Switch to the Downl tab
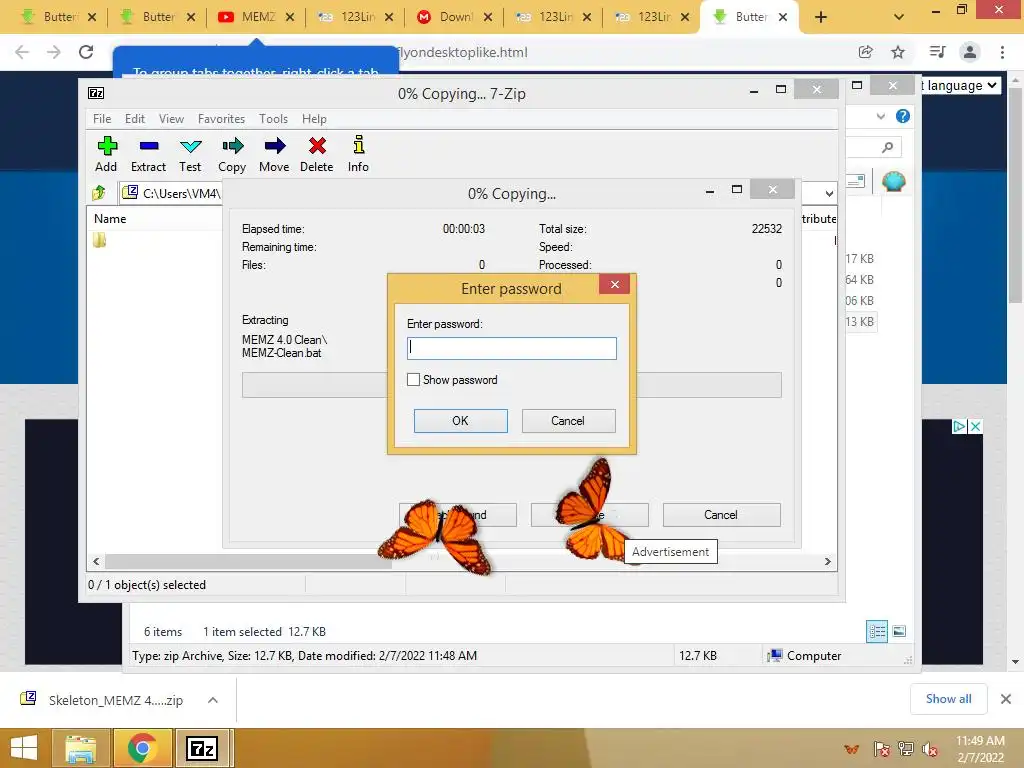1024x768 pixels. point(453,17)
